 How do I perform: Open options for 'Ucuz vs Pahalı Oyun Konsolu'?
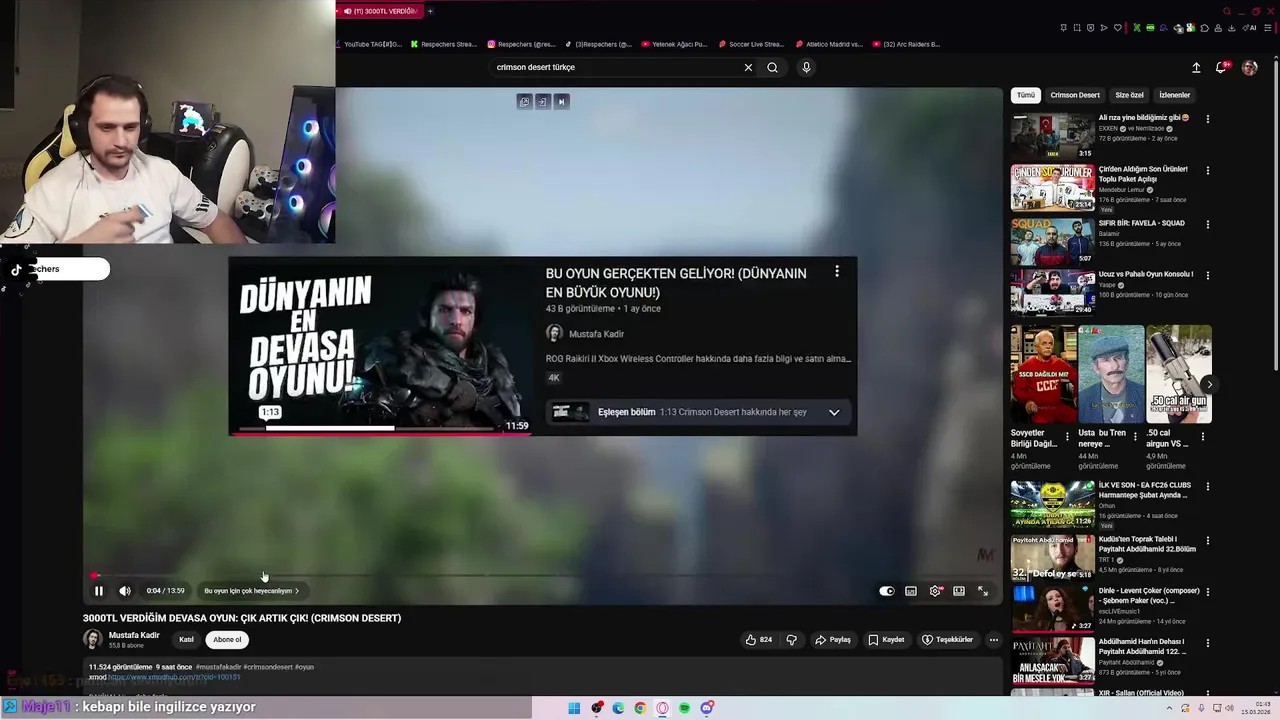pos(1207,276)
